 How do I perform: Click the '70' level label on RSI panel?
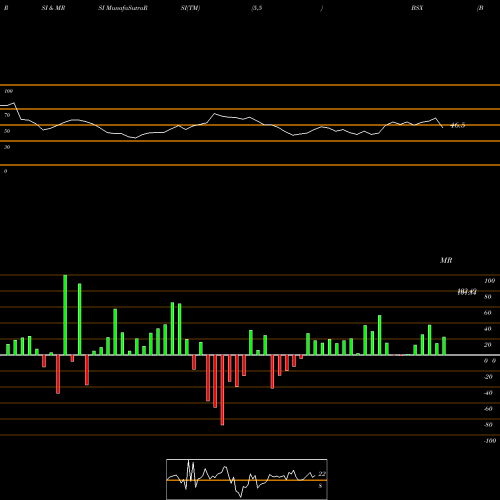7,115
